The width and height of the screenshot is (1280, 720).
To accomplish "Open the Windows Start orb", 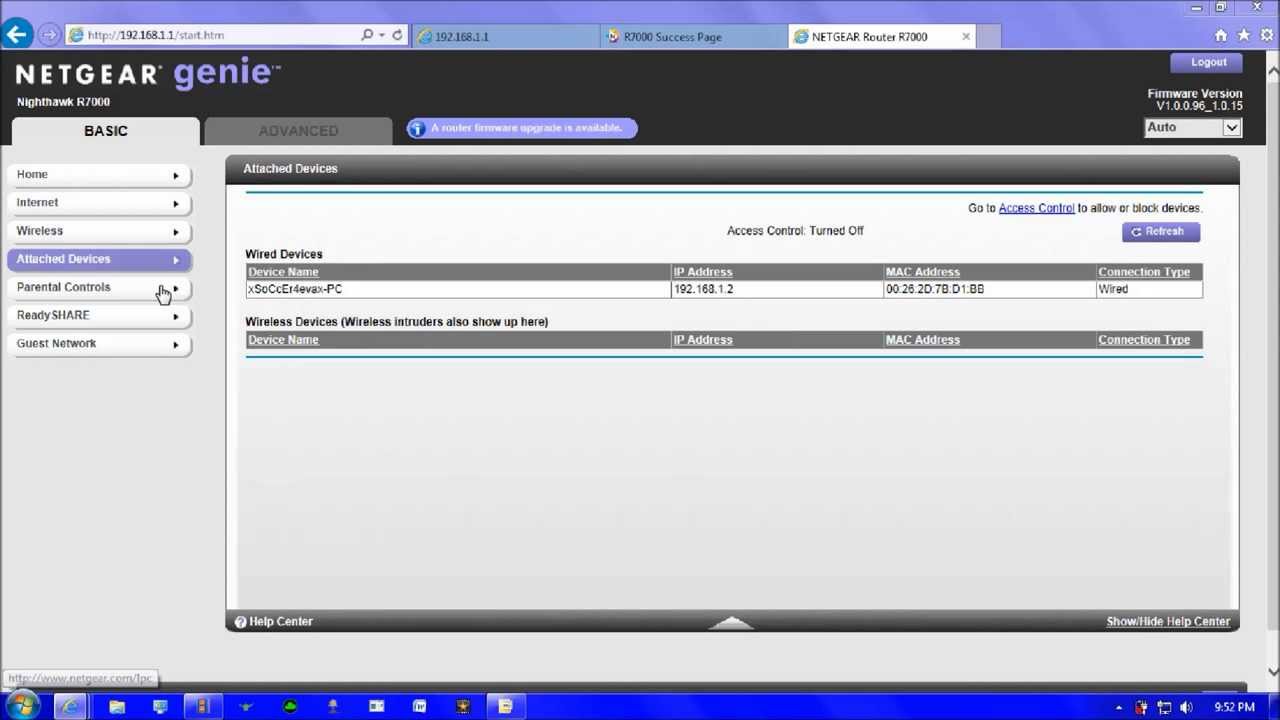I will pos(21,706).
